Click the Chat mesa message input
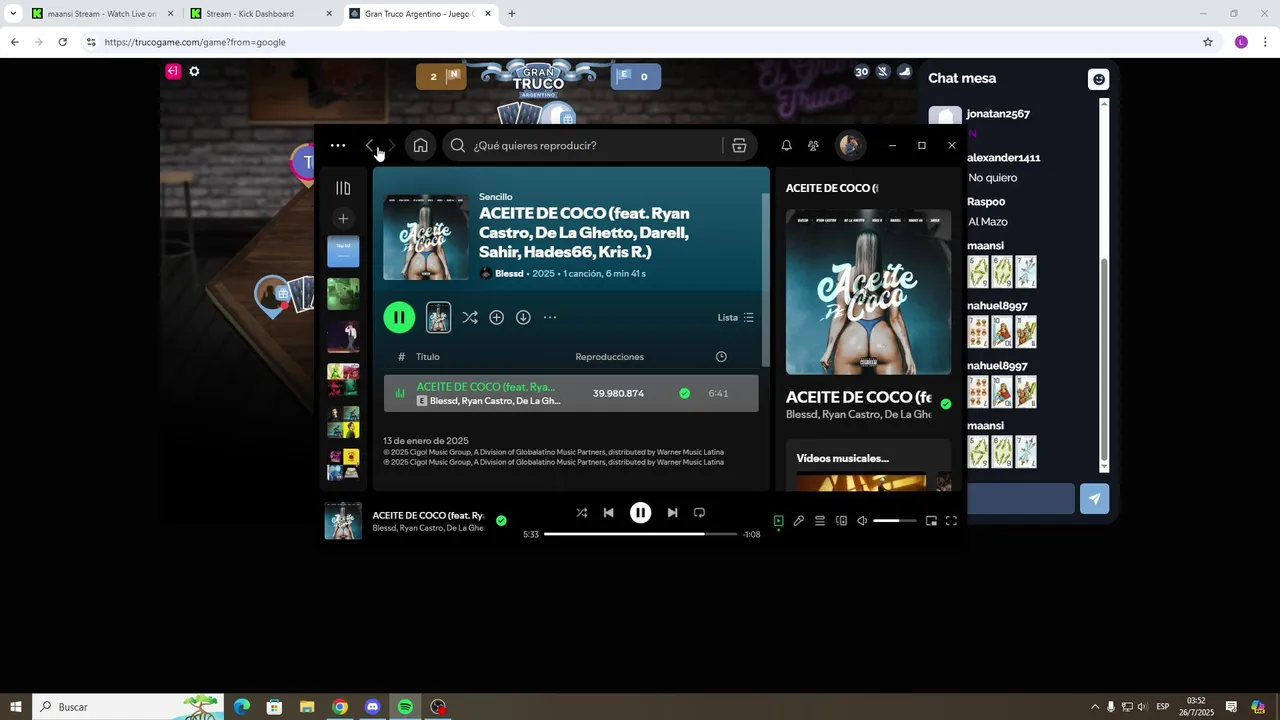Viewport: 1280px width, 720px height. 1020,499
